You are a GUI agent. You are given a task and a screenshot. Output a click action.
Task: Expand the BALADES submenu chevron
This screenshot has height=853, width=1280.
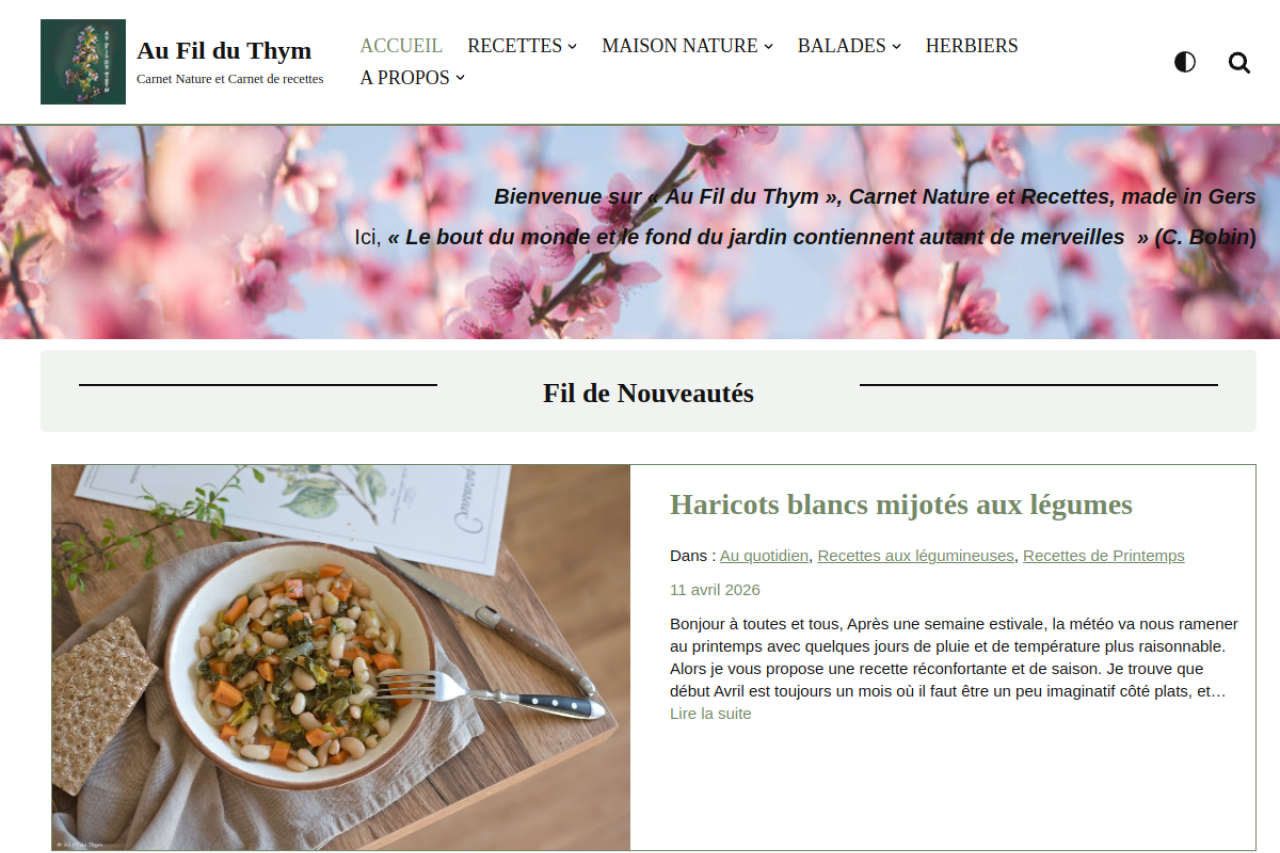point(896,46)
